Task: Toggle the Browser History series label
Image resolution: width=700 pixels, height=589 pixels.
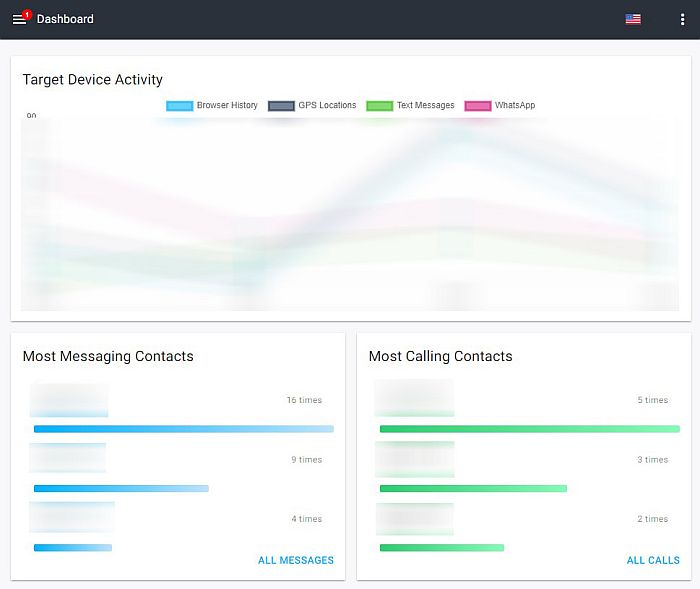Action: (227, 106)
